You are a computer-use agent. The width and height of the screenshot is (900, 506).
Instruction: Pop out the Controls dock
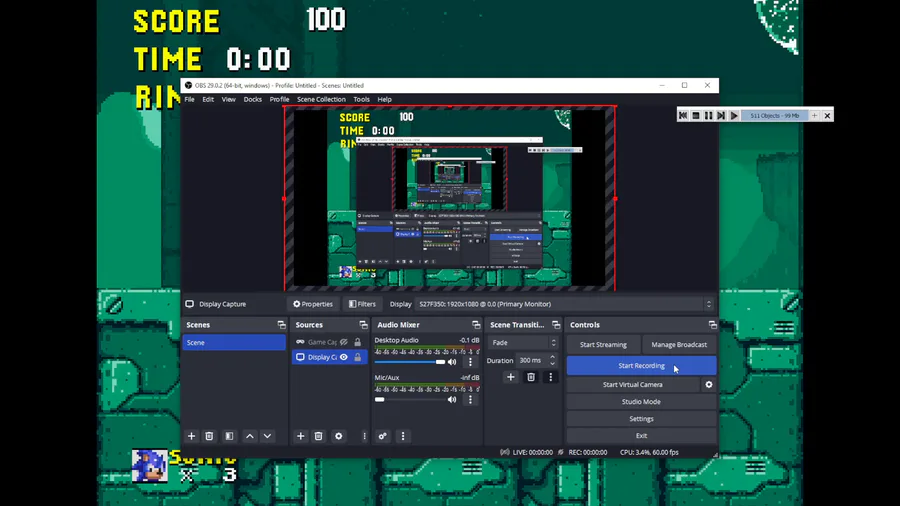(x=712, y=325)
